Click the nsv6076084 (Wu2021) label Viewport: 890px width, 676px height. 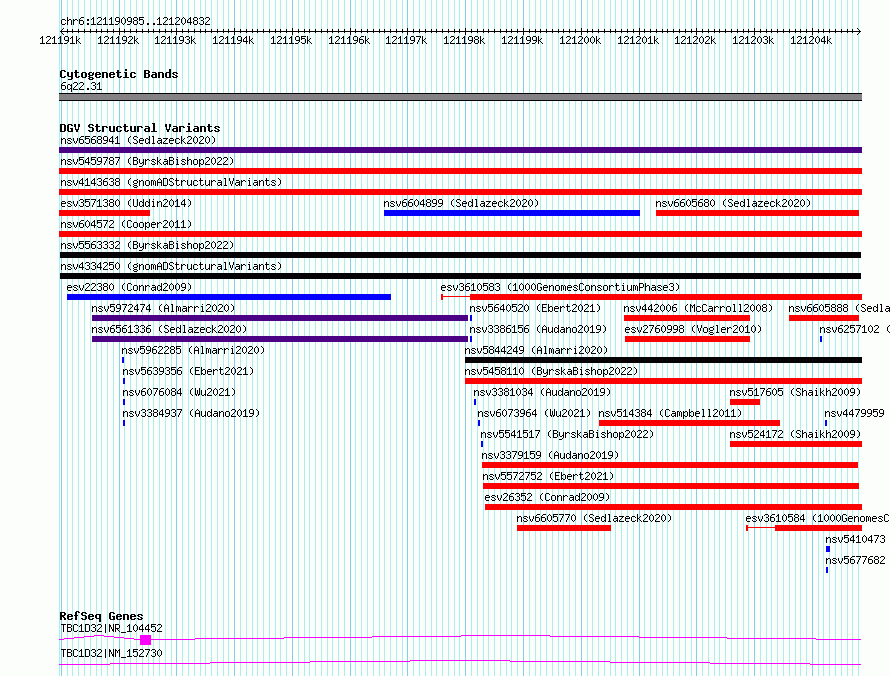pos(179,392)
